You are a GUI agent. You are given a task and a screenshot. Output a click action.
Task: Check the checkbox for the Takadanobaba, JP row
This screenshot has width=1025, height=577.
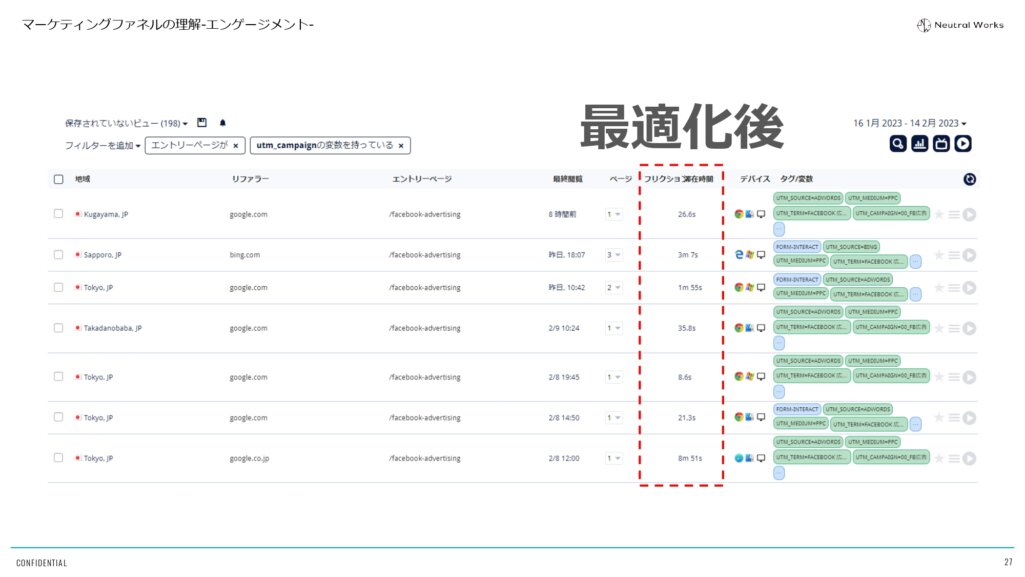[57, 327]
